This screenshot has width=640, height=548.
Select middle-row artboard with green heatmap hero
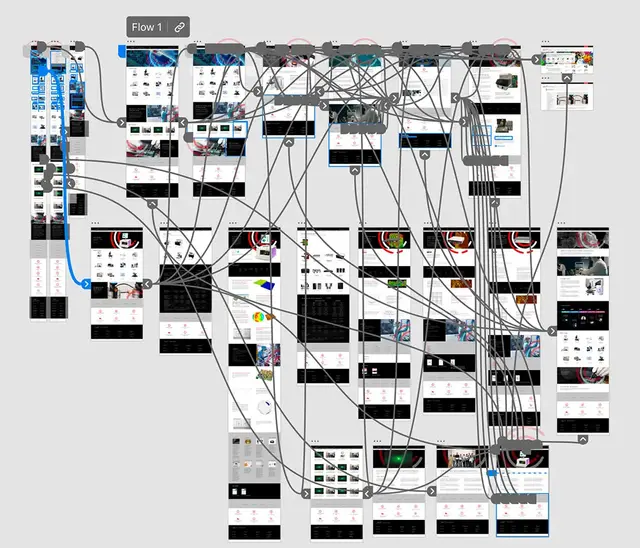pos(384,323)
